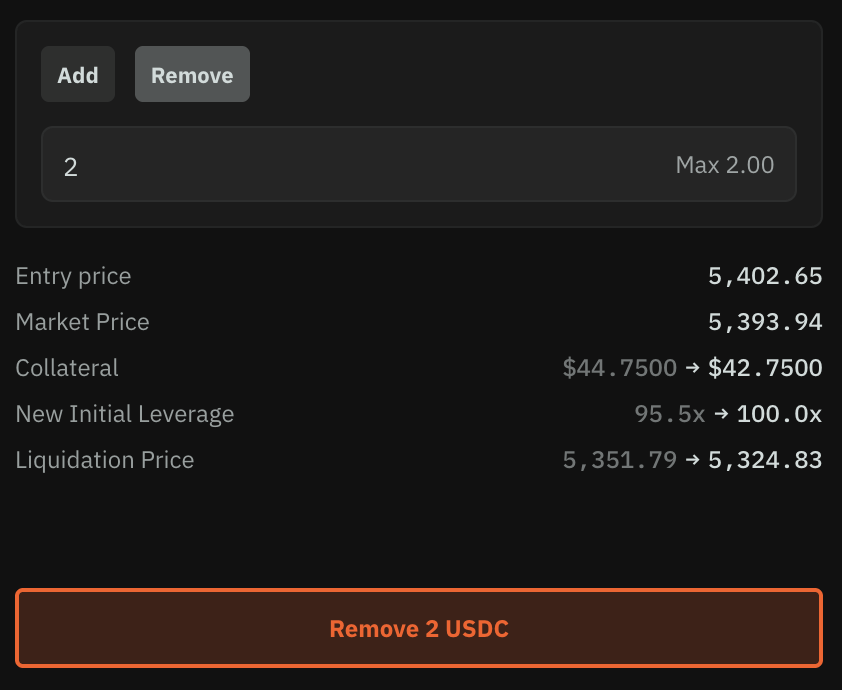842x690 pixels.
Task: Click the arrow between leverage values
Action: click(721, 415)
